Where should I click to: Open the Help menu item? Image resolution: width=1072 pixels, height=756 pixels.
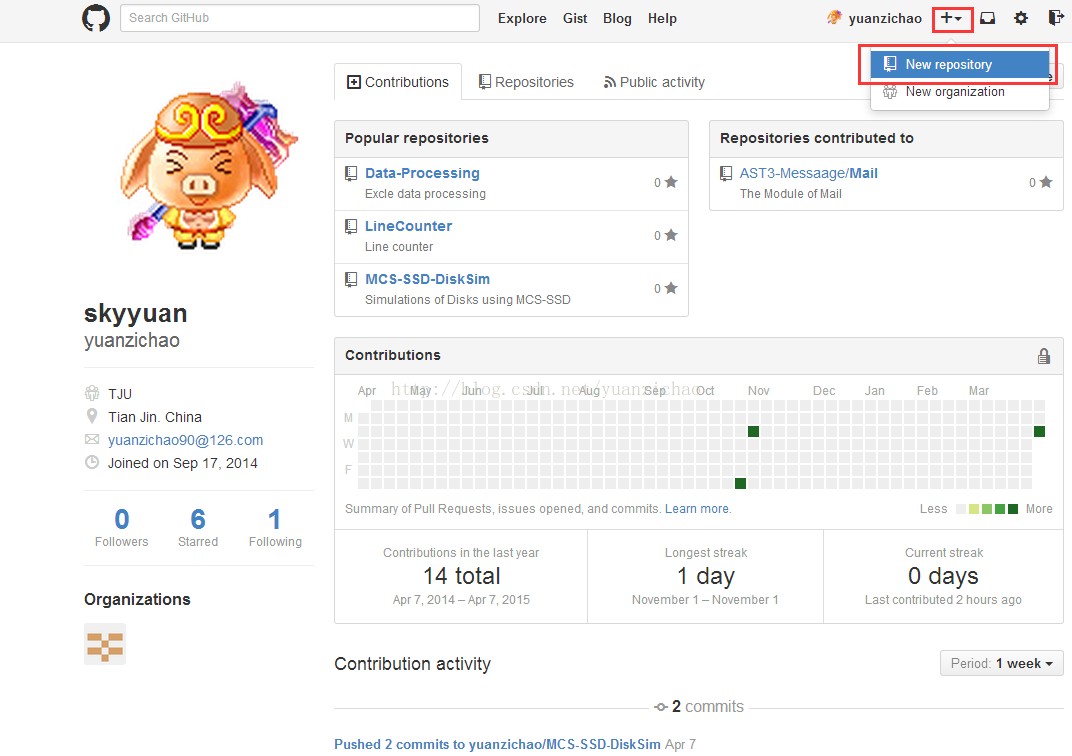click(x=662, y=18)
